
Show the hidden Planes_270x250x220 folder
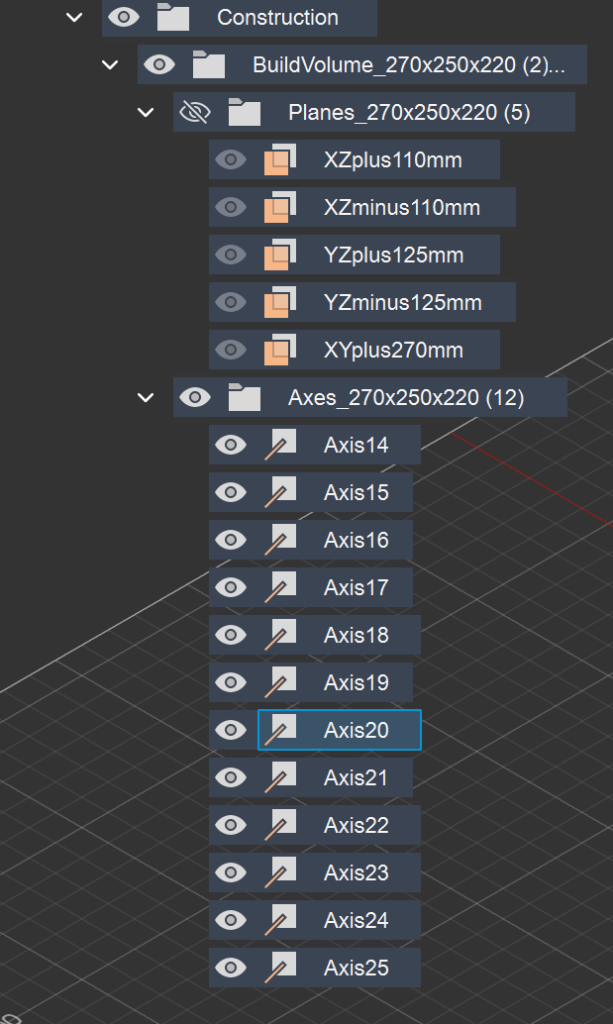coord(194,113)
